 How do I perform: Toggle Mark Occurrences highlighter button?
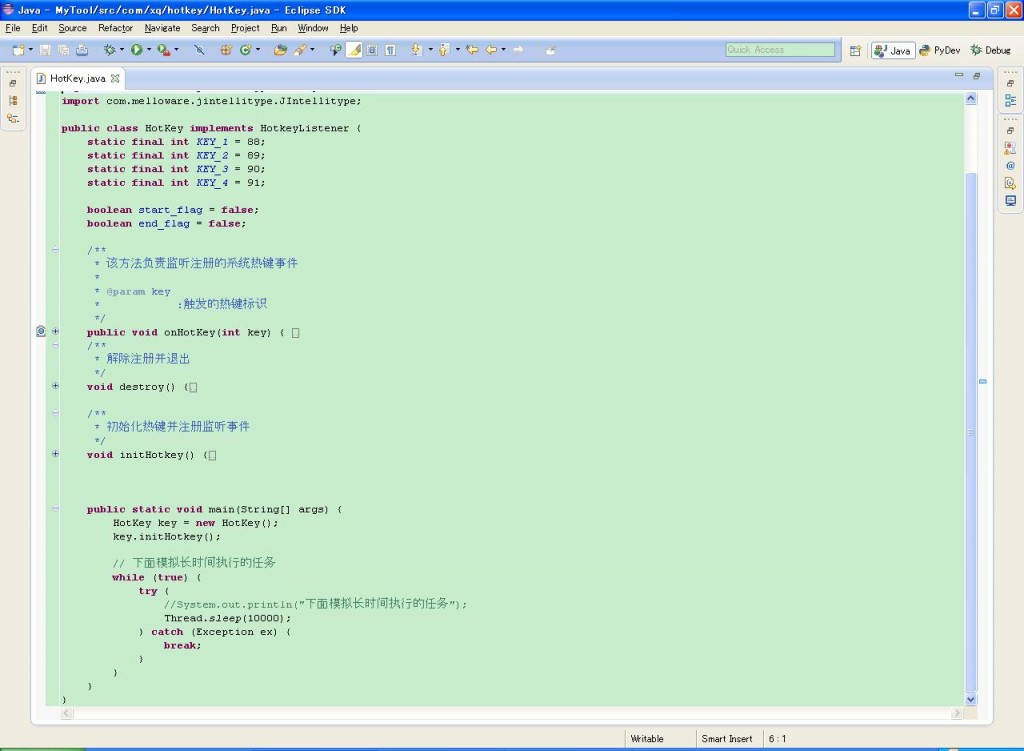[x=354, y=49]
